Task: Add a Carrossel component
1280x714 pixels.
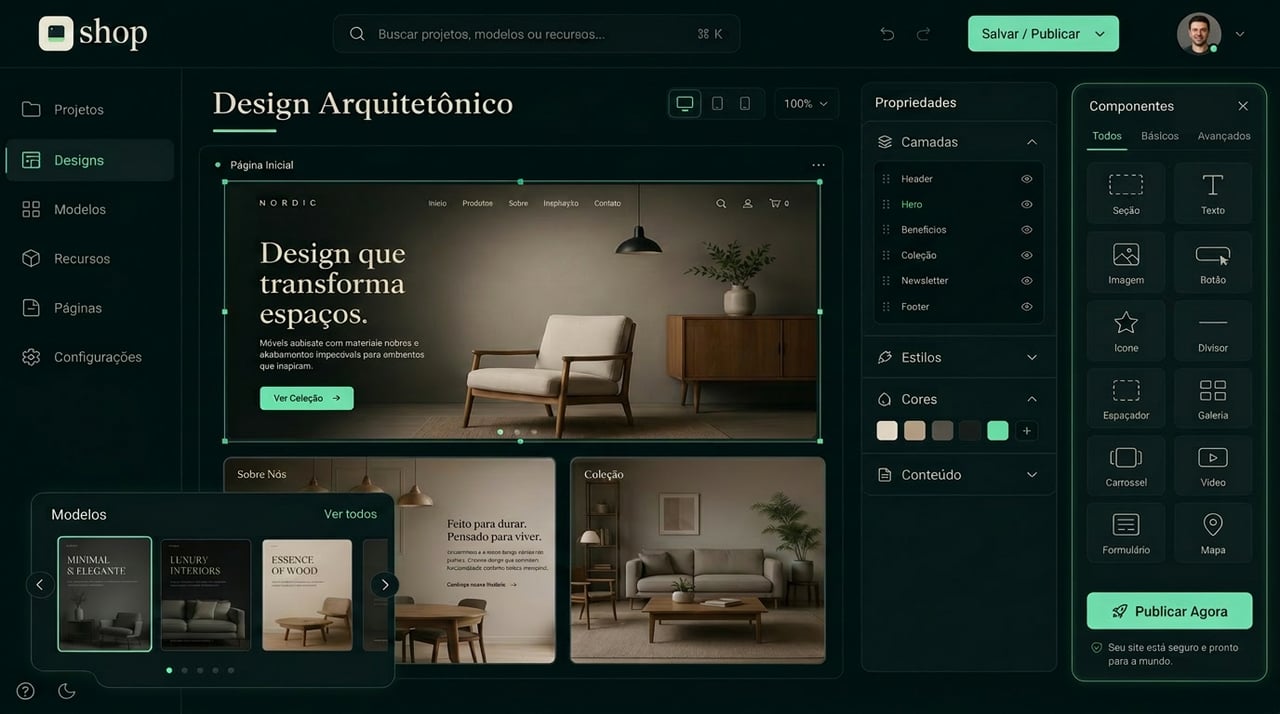Action: 1126,465
